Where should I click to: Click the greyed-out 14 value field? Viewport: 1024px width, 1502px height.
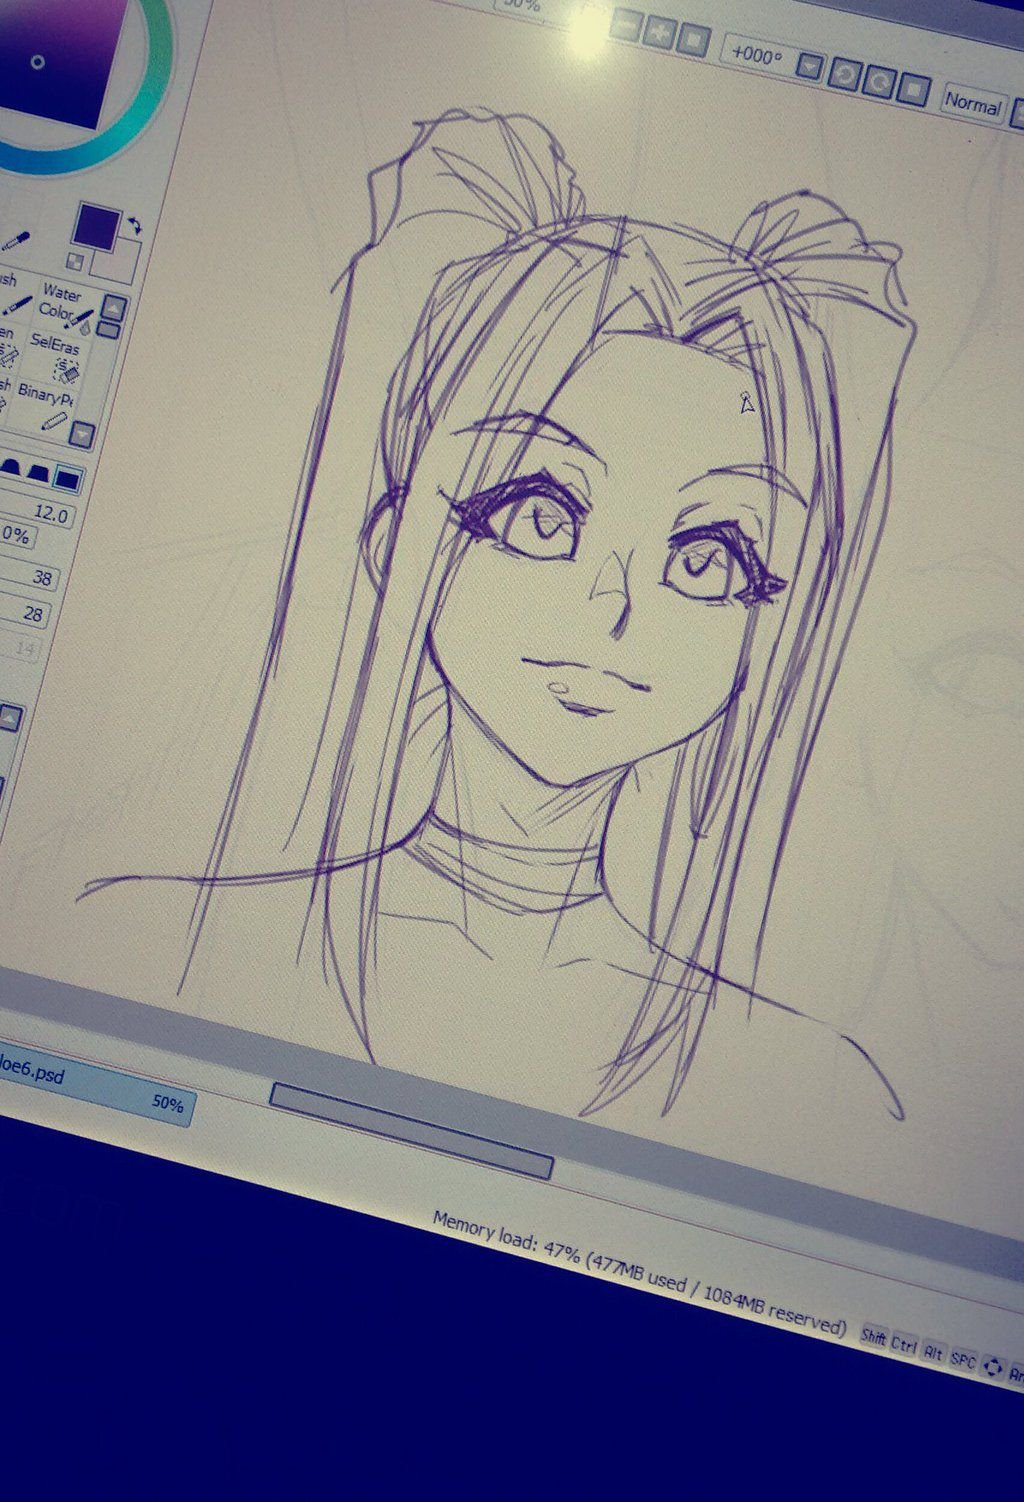tap(20, 646)
